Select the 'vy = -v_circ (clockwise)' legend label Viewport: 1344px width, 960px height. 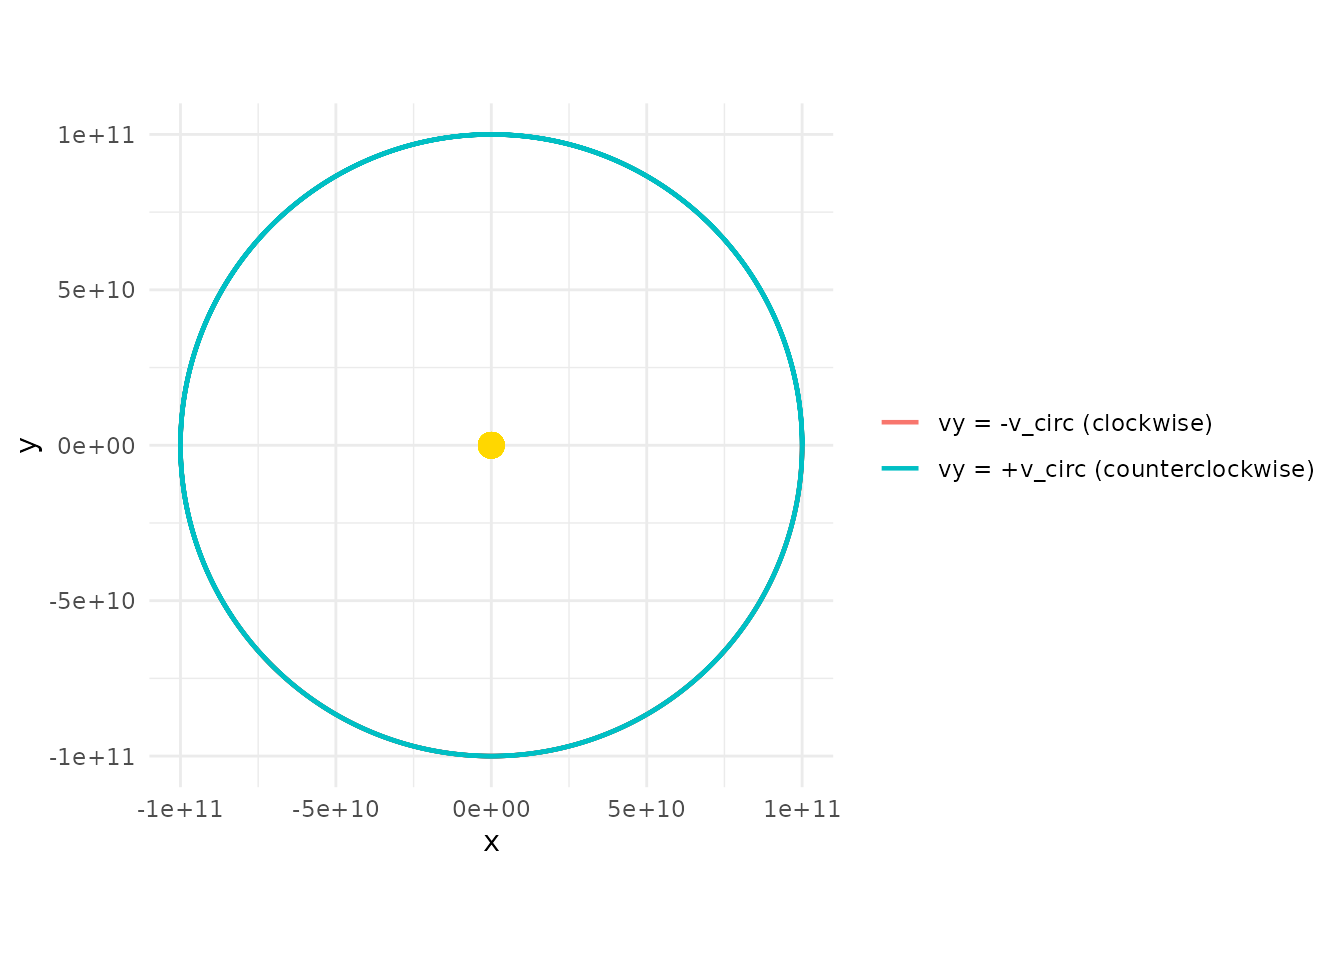pyautogui.click(x=1075, y=423)
